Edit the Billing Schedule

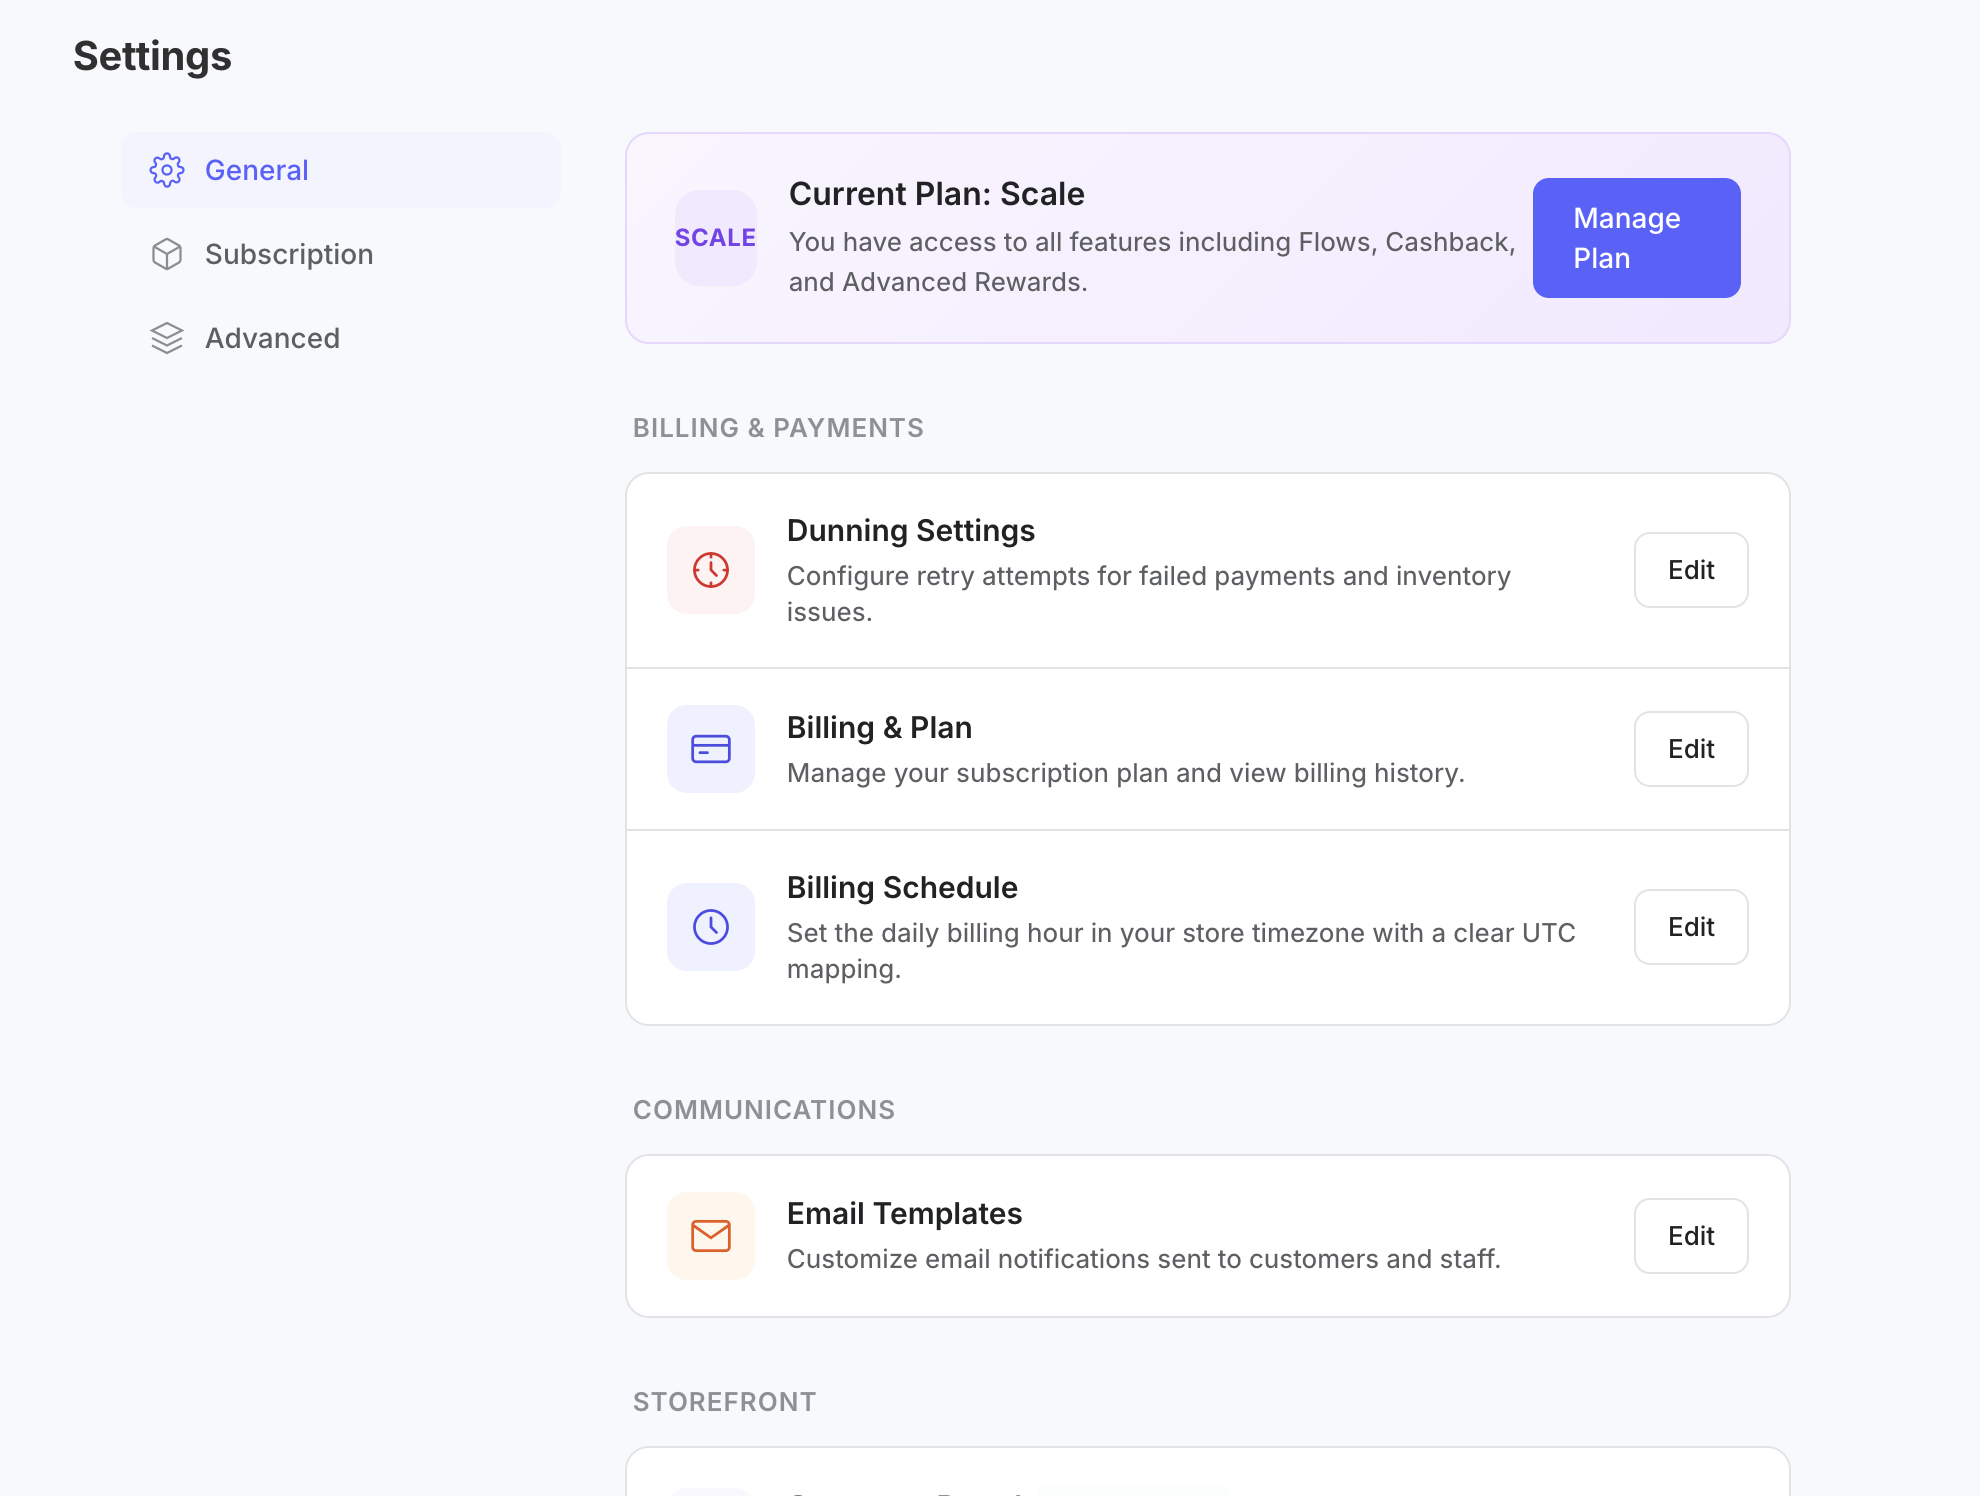(x=1691, y=927)
